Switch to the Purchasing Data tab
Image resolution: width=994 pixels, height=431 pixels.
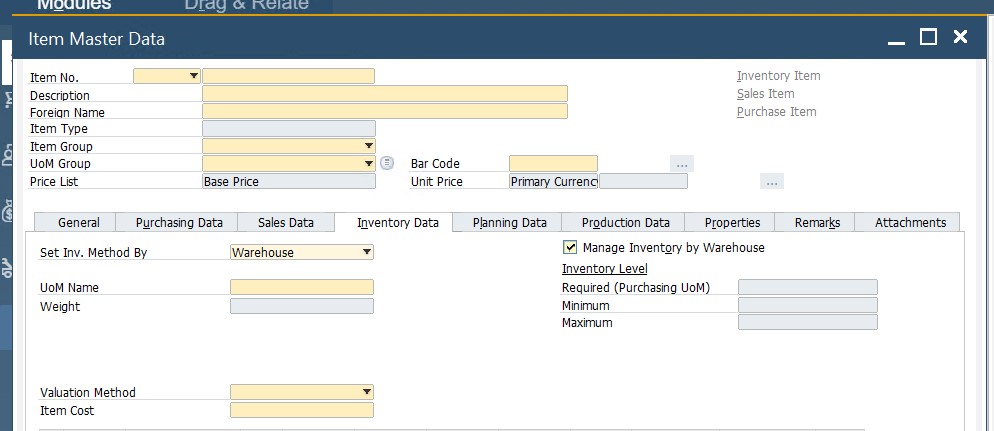179,222
